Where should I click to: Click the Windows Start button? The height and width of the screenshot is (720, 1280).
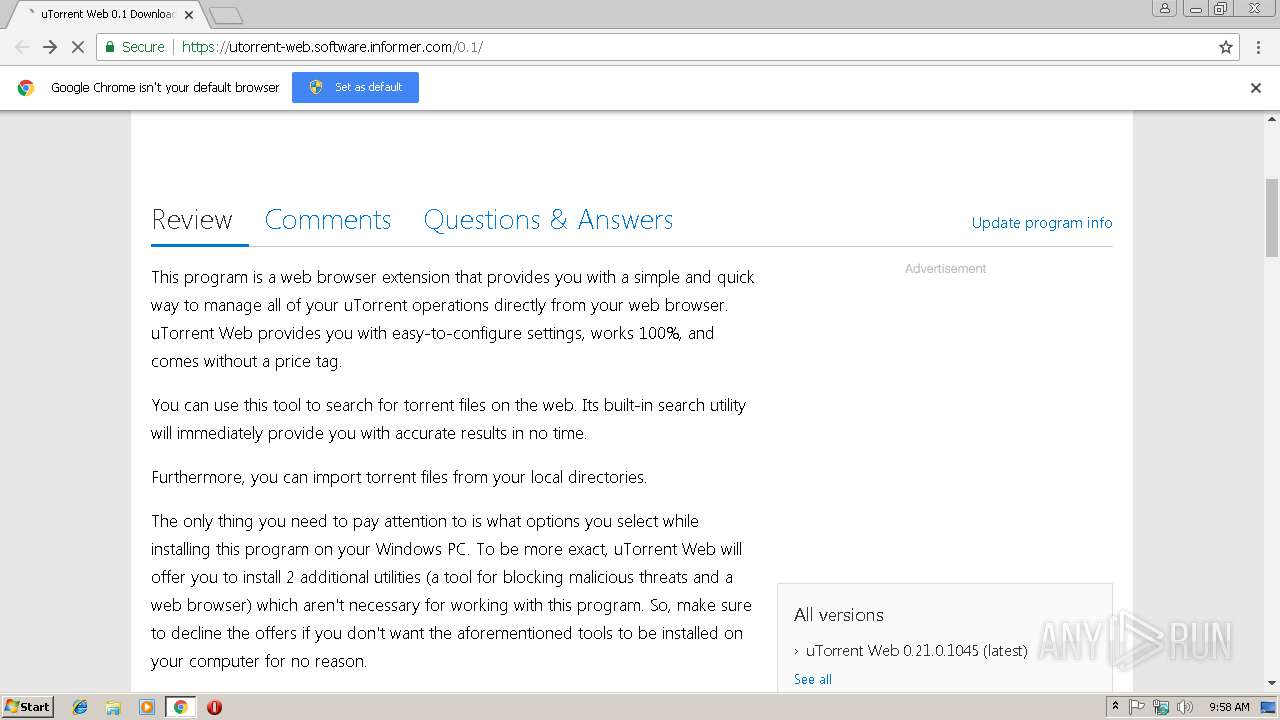[x=27, y=706]
